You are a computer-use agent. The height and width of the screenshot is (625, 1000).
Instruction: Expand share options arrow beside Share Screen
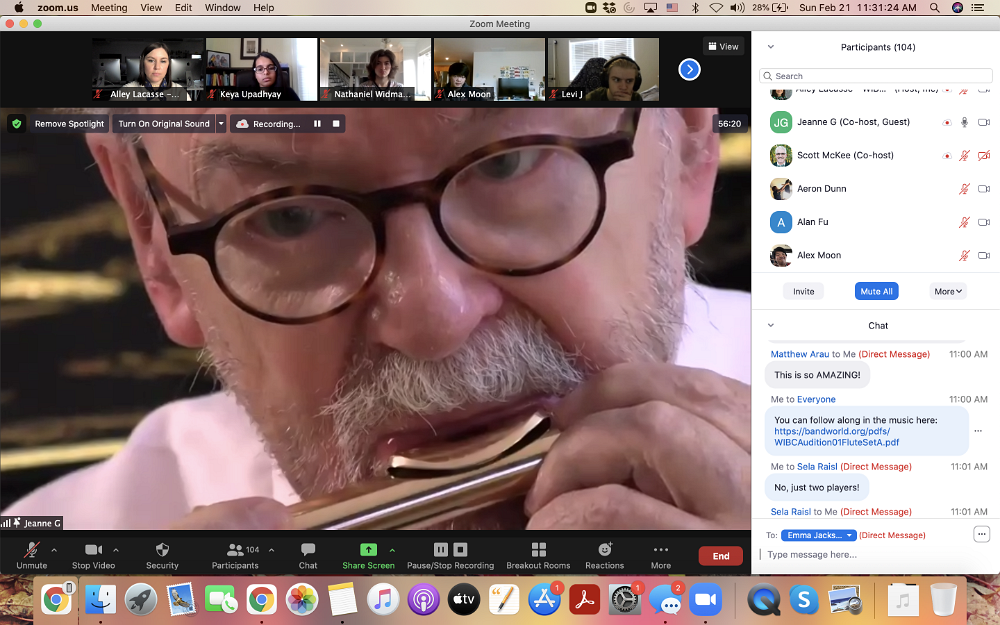[x=392, y=550]
